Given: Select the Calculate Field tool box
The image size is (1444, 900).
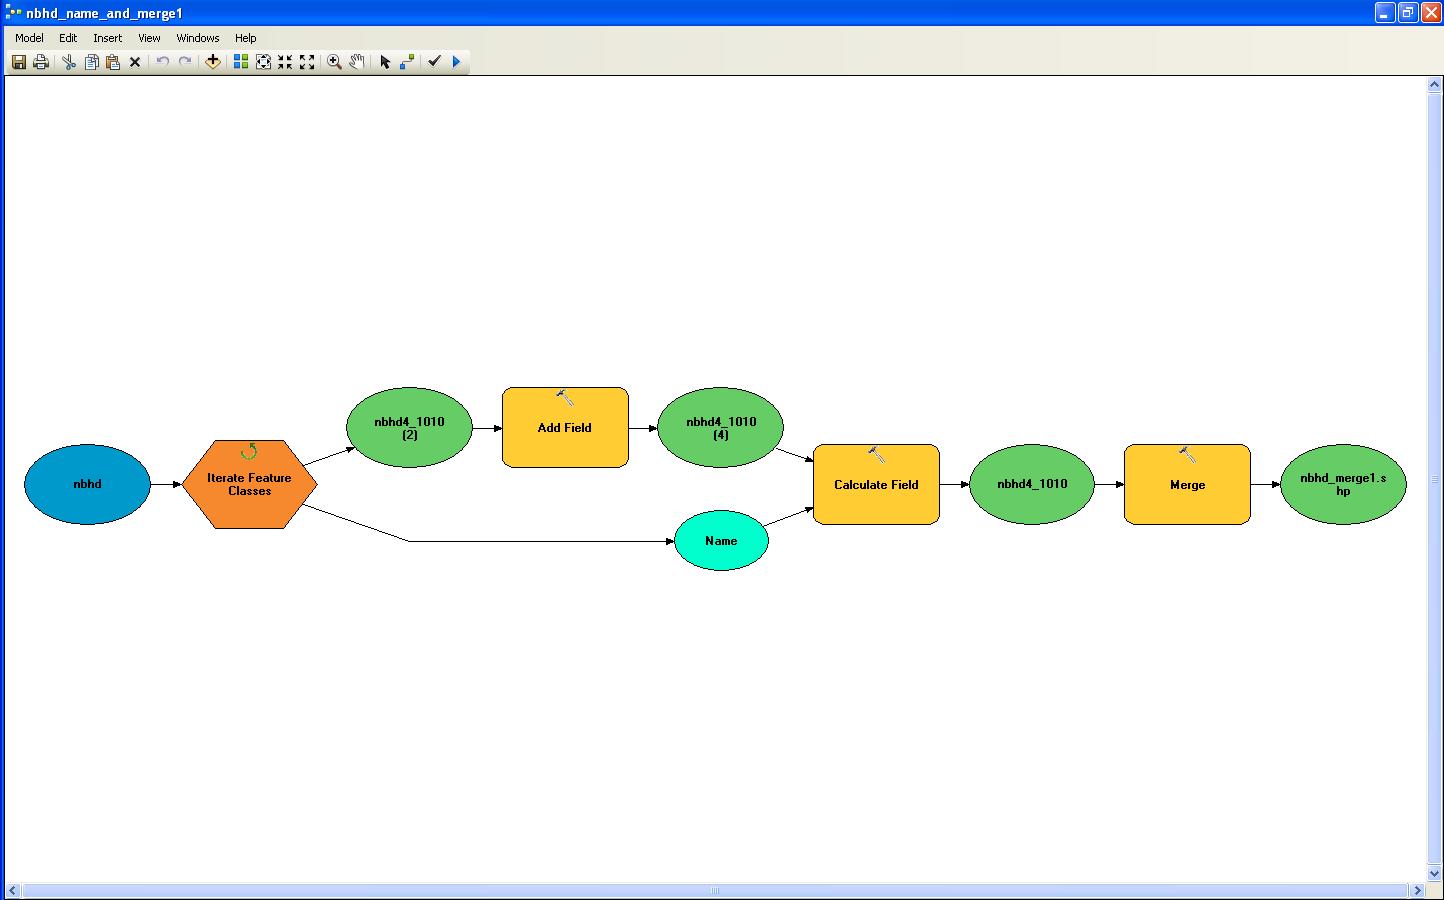Looking at the screenshot, I should [876, 484].
